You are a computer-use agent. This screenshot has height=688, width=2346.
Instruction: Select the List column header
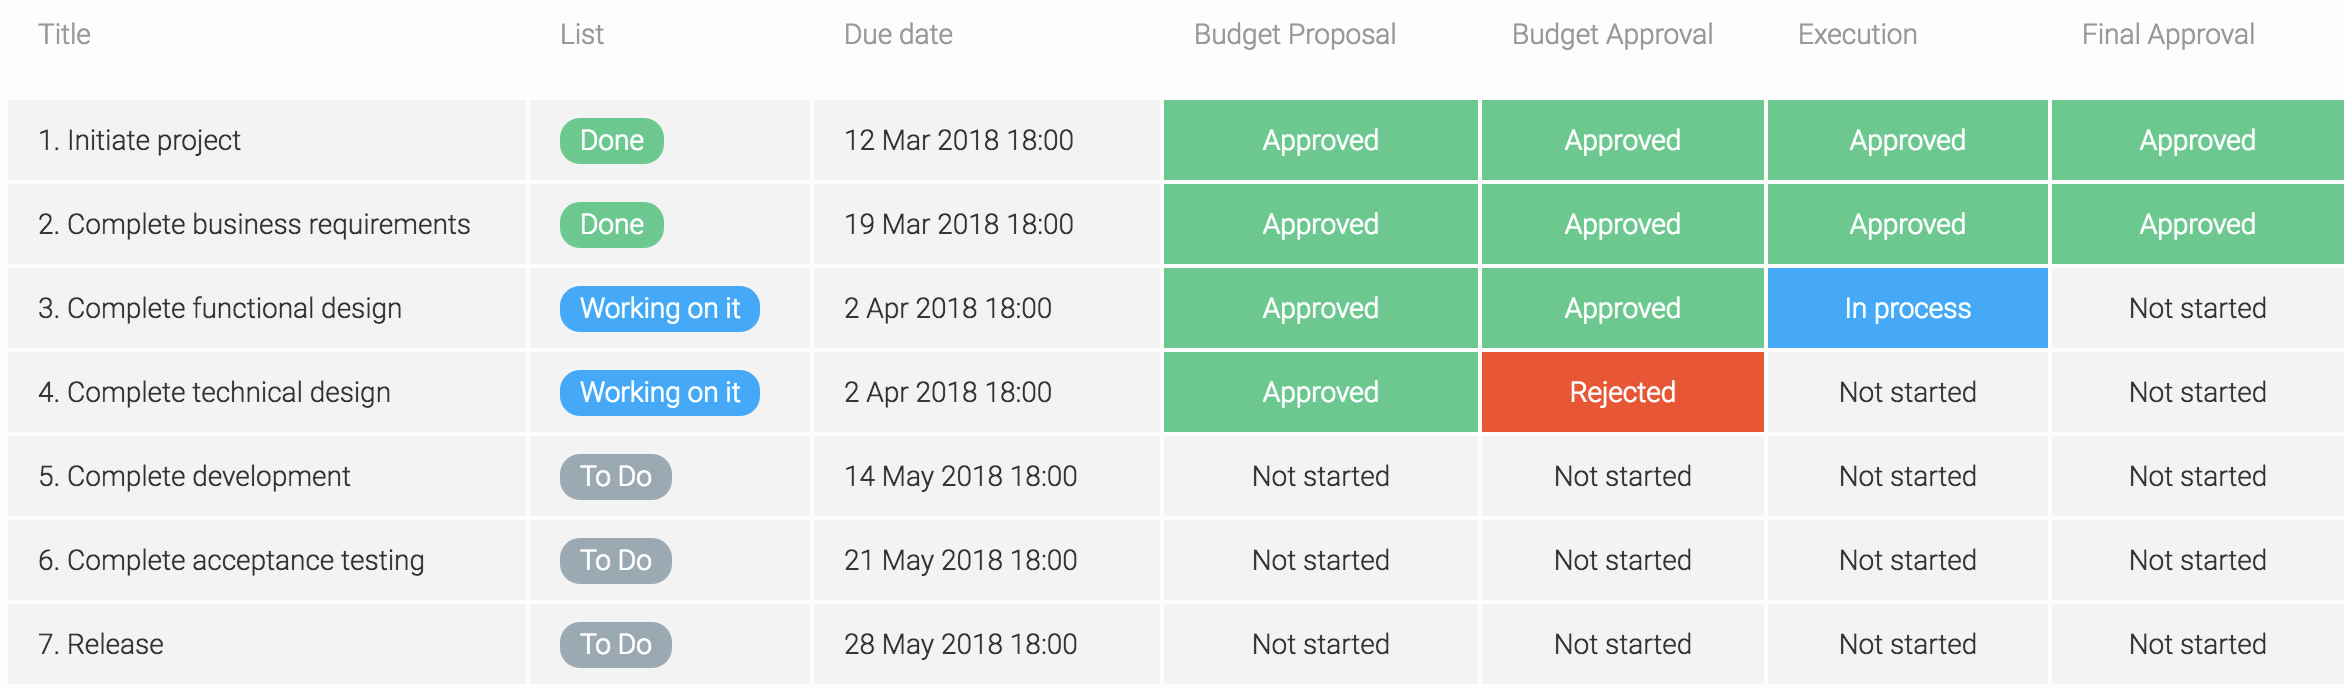click(582, 35)
